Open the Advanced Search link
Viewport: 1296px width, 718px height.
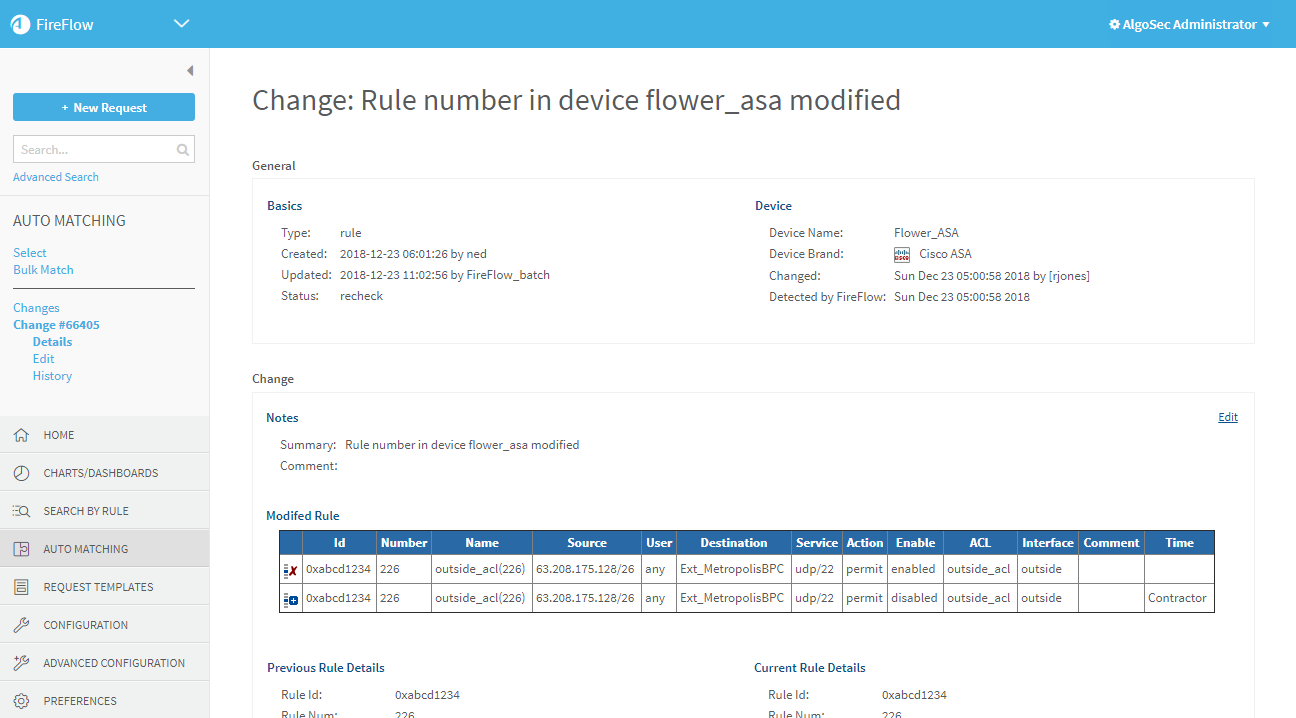click(56, 177)
